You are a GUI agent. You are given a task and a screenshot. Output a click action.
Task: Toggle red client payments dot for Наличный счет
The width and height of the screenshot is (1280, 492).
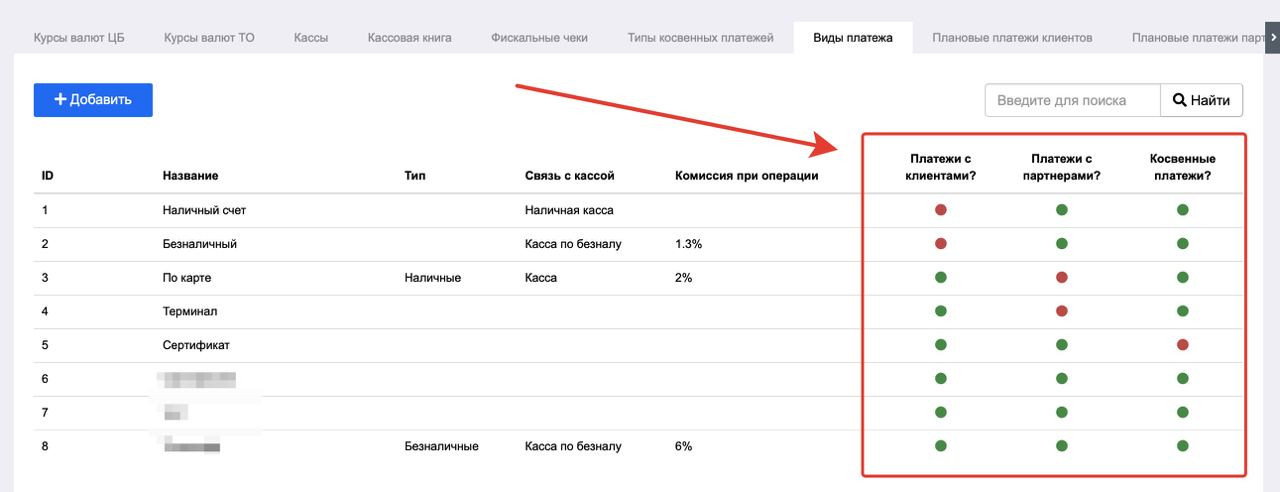click(x=941, y=210)
